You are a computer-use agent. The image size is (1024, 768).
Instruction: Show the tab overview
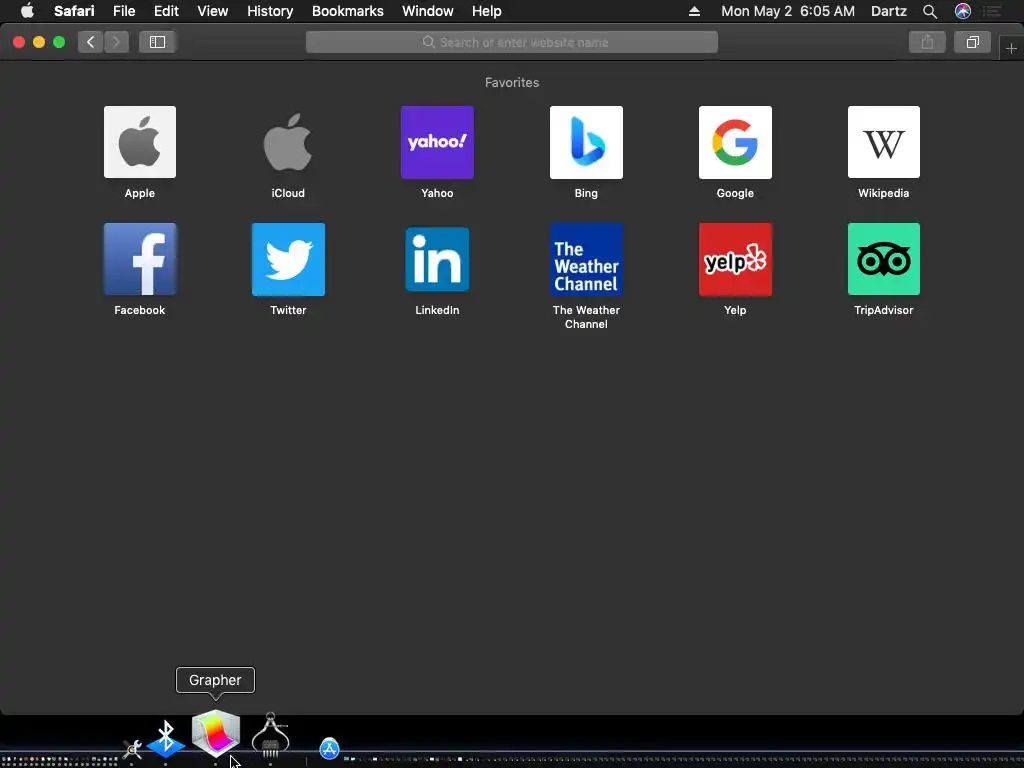pos(972,42)
